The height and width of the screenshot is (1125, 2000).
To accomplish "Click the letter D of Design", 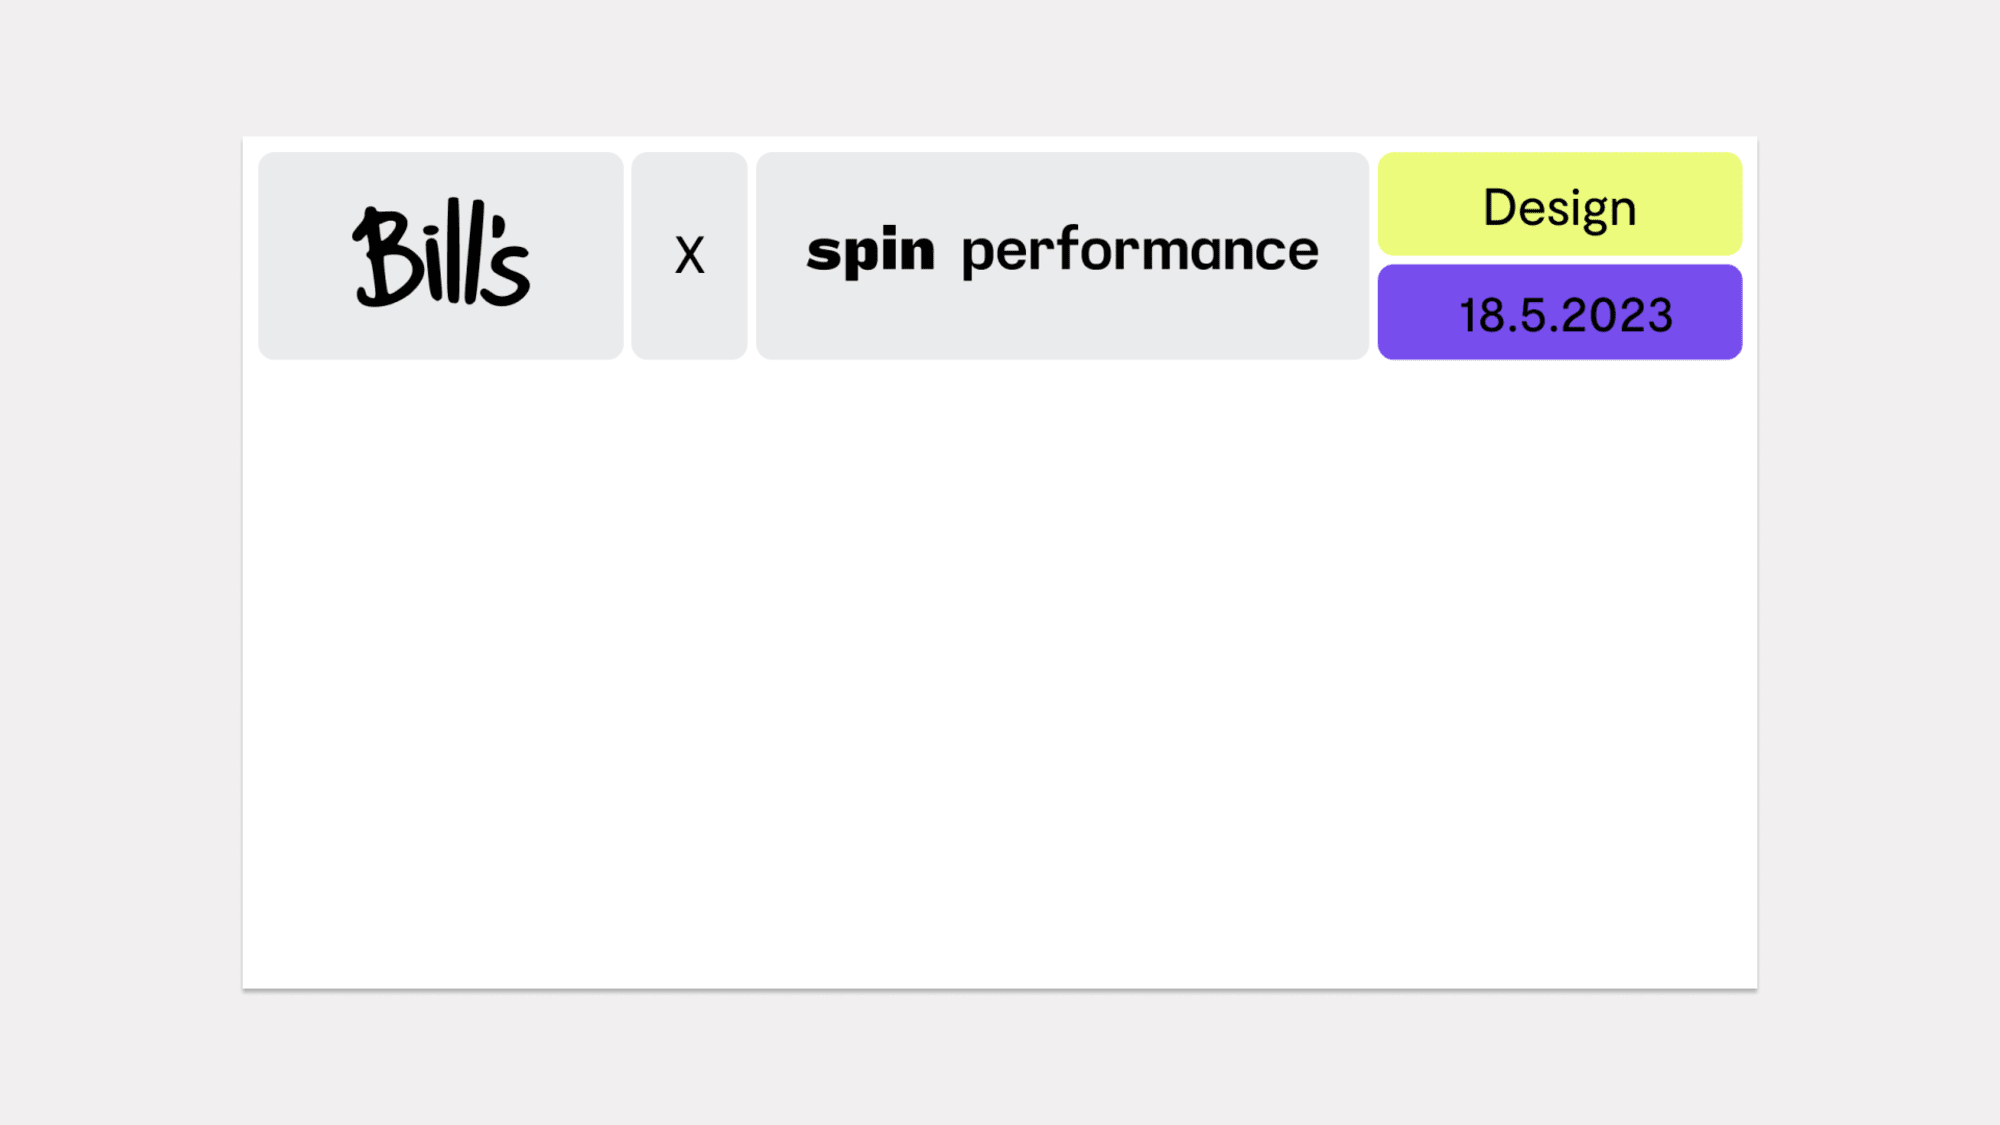I will tap(1500, 207).
